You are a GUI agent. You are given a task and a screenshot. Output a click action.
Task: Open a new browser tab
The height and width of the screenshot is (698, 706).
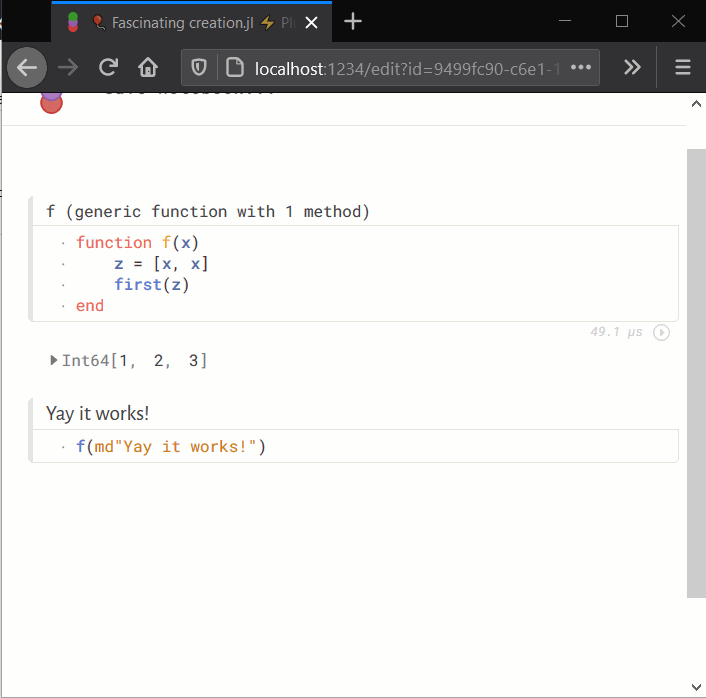[x=353, y=22]
